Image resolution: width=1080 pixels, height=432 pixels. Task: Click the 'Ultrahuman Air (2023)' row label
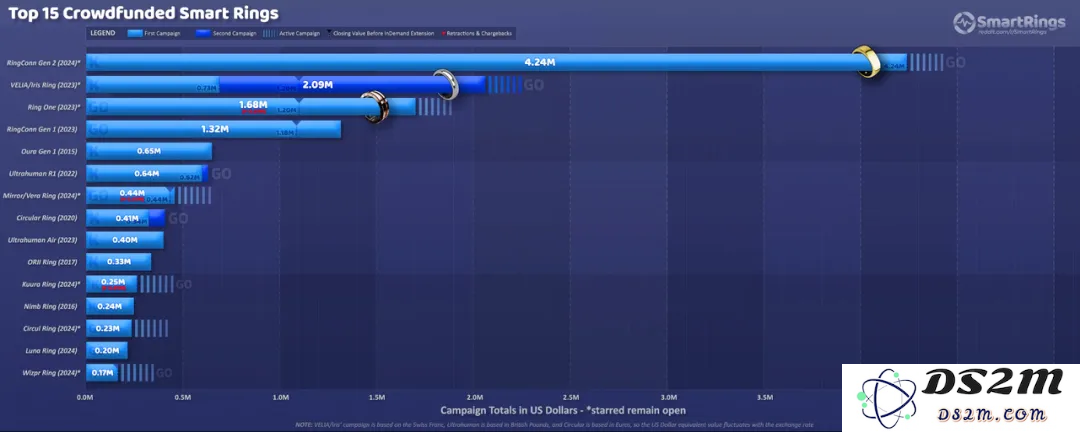(44, 240)
